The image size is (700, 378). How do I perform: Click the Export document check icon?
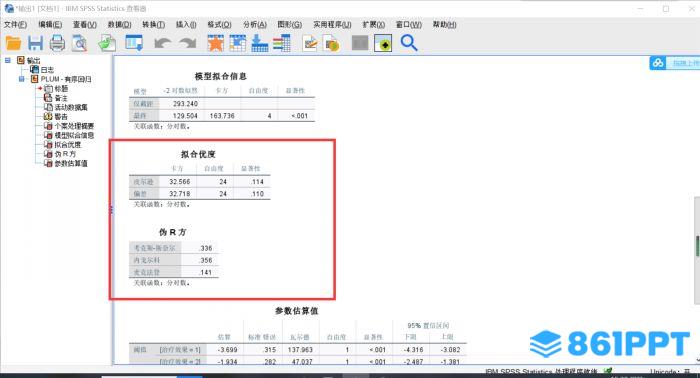click(x=107, y=43)
